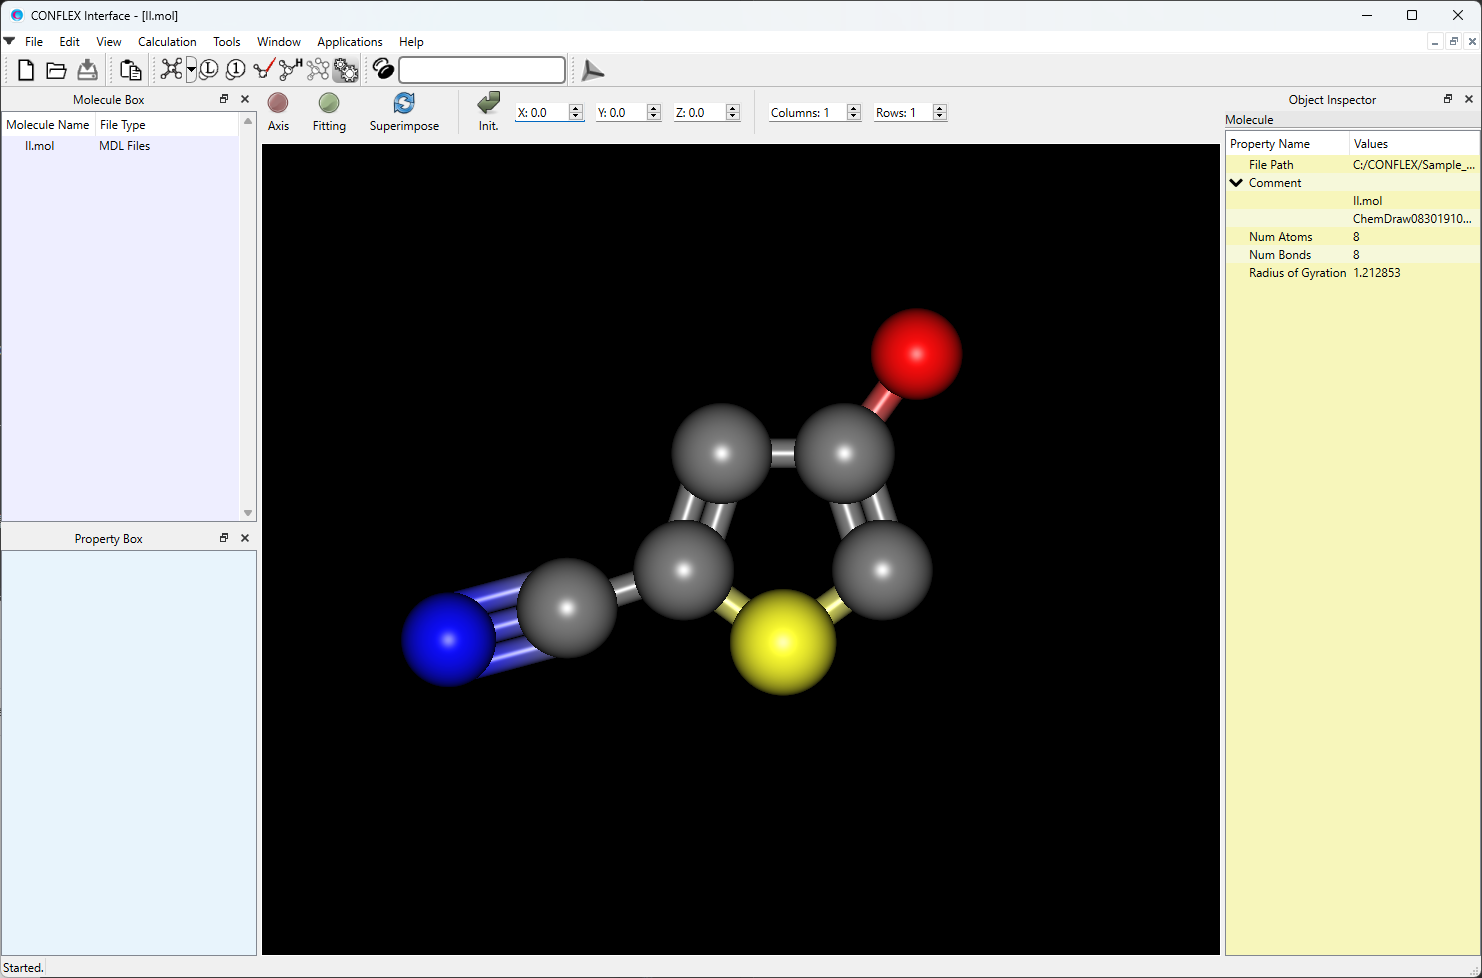Save the current molecule
Screen dimensions: 1482x978
tap(87, 69)
